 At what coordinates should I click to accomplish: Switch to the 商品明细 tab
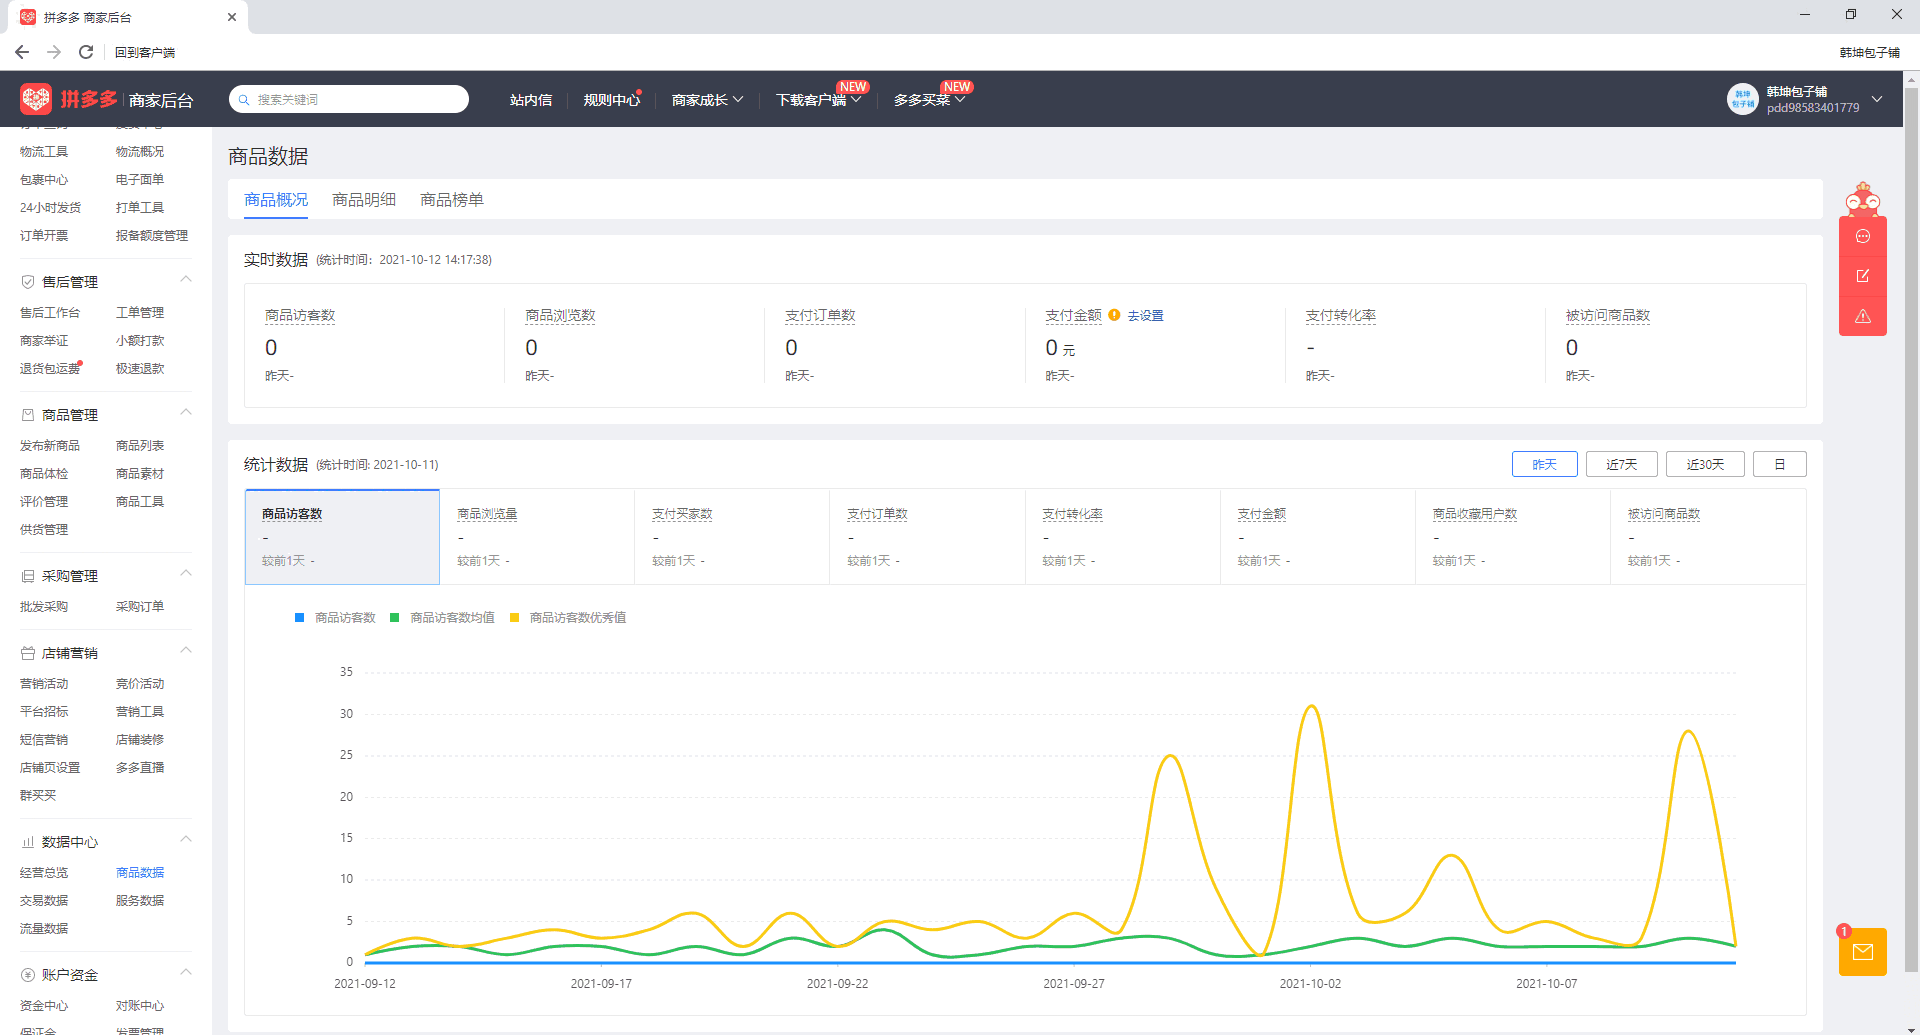tap(364, 200)
